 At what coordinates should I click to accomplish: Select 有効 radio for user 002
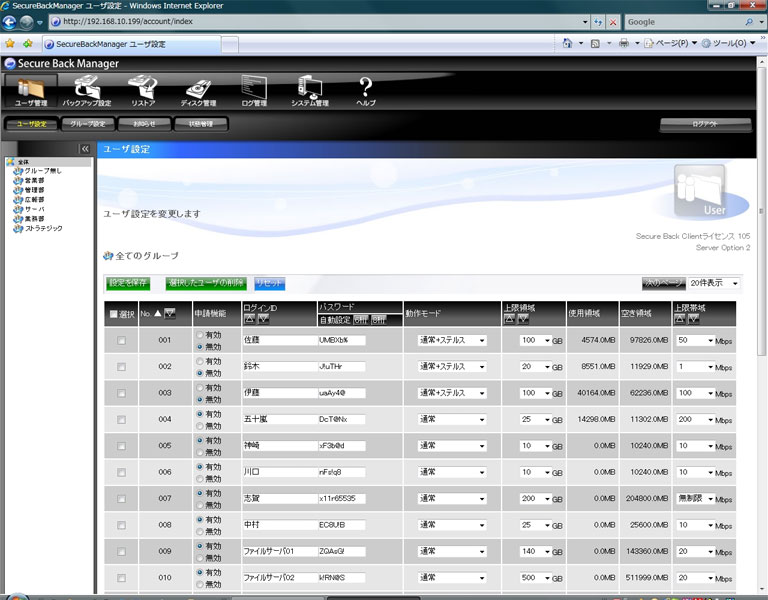pos(200,361)
